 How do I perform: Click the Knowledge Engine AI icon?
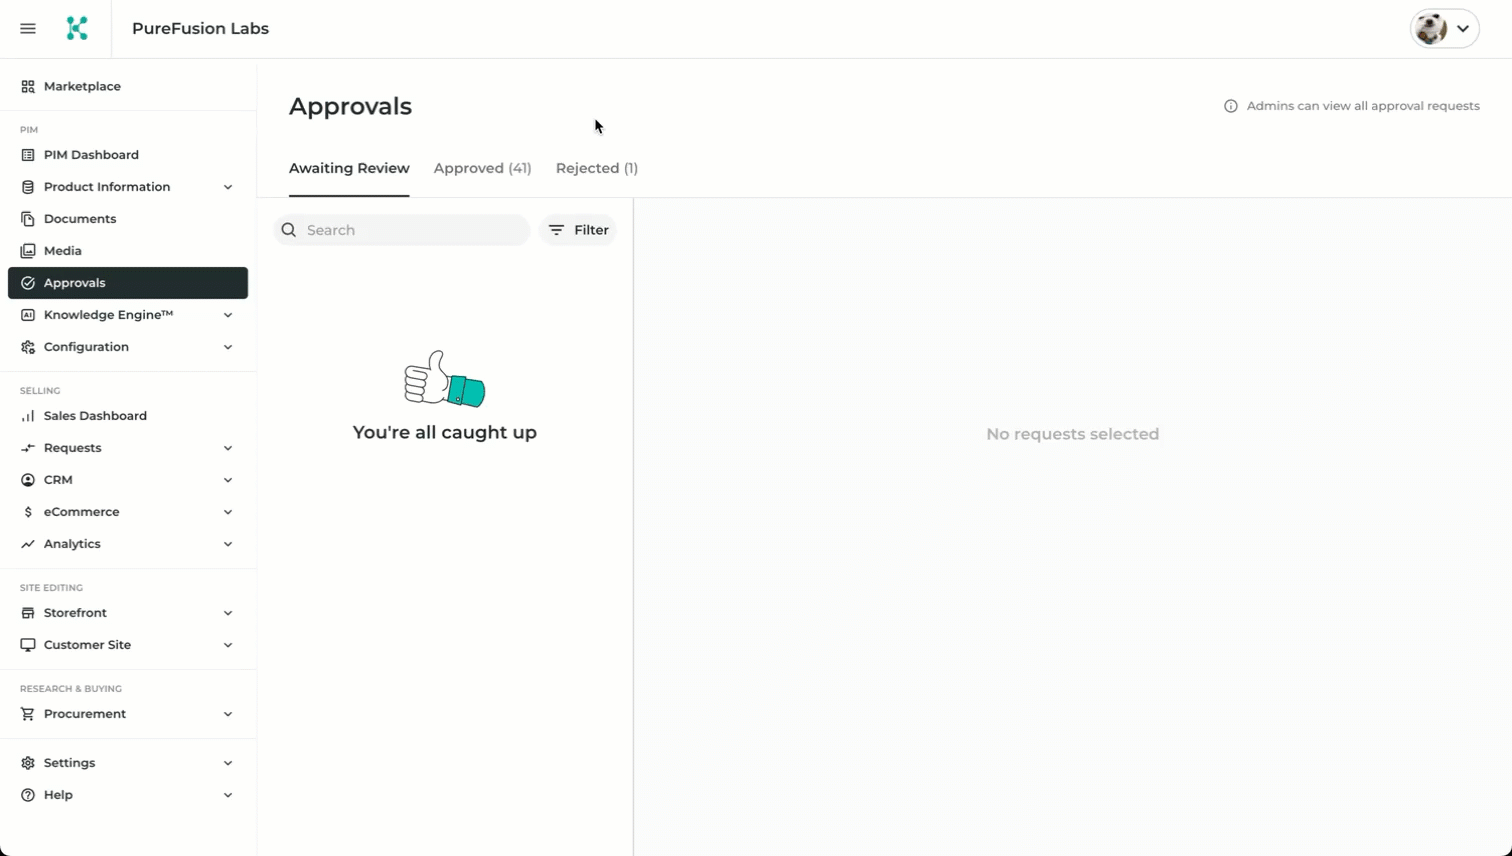28,315
